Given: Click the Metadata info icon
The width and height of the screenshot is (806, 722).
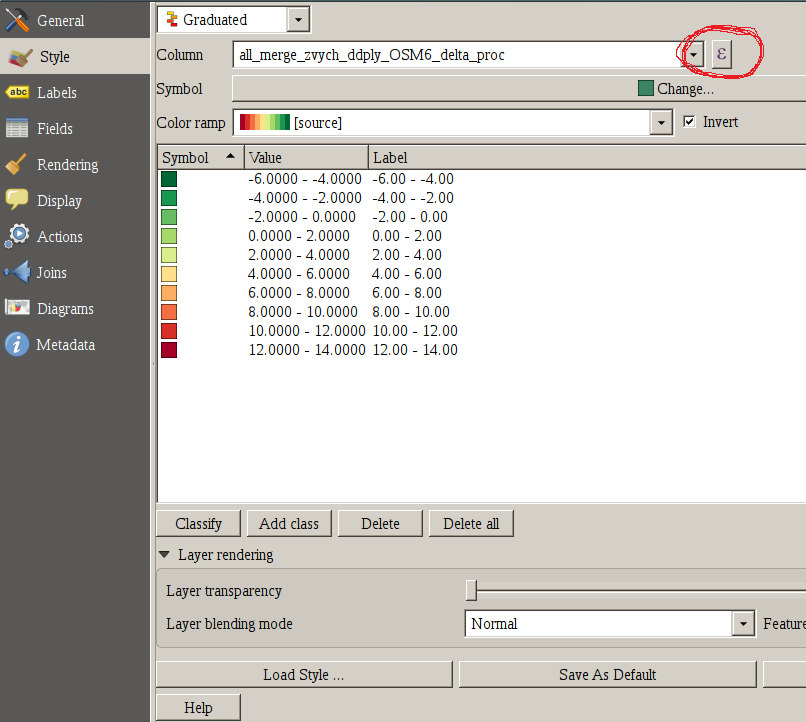Looking at the screenshot, I should pyautogui.click(x=17, y=344).
